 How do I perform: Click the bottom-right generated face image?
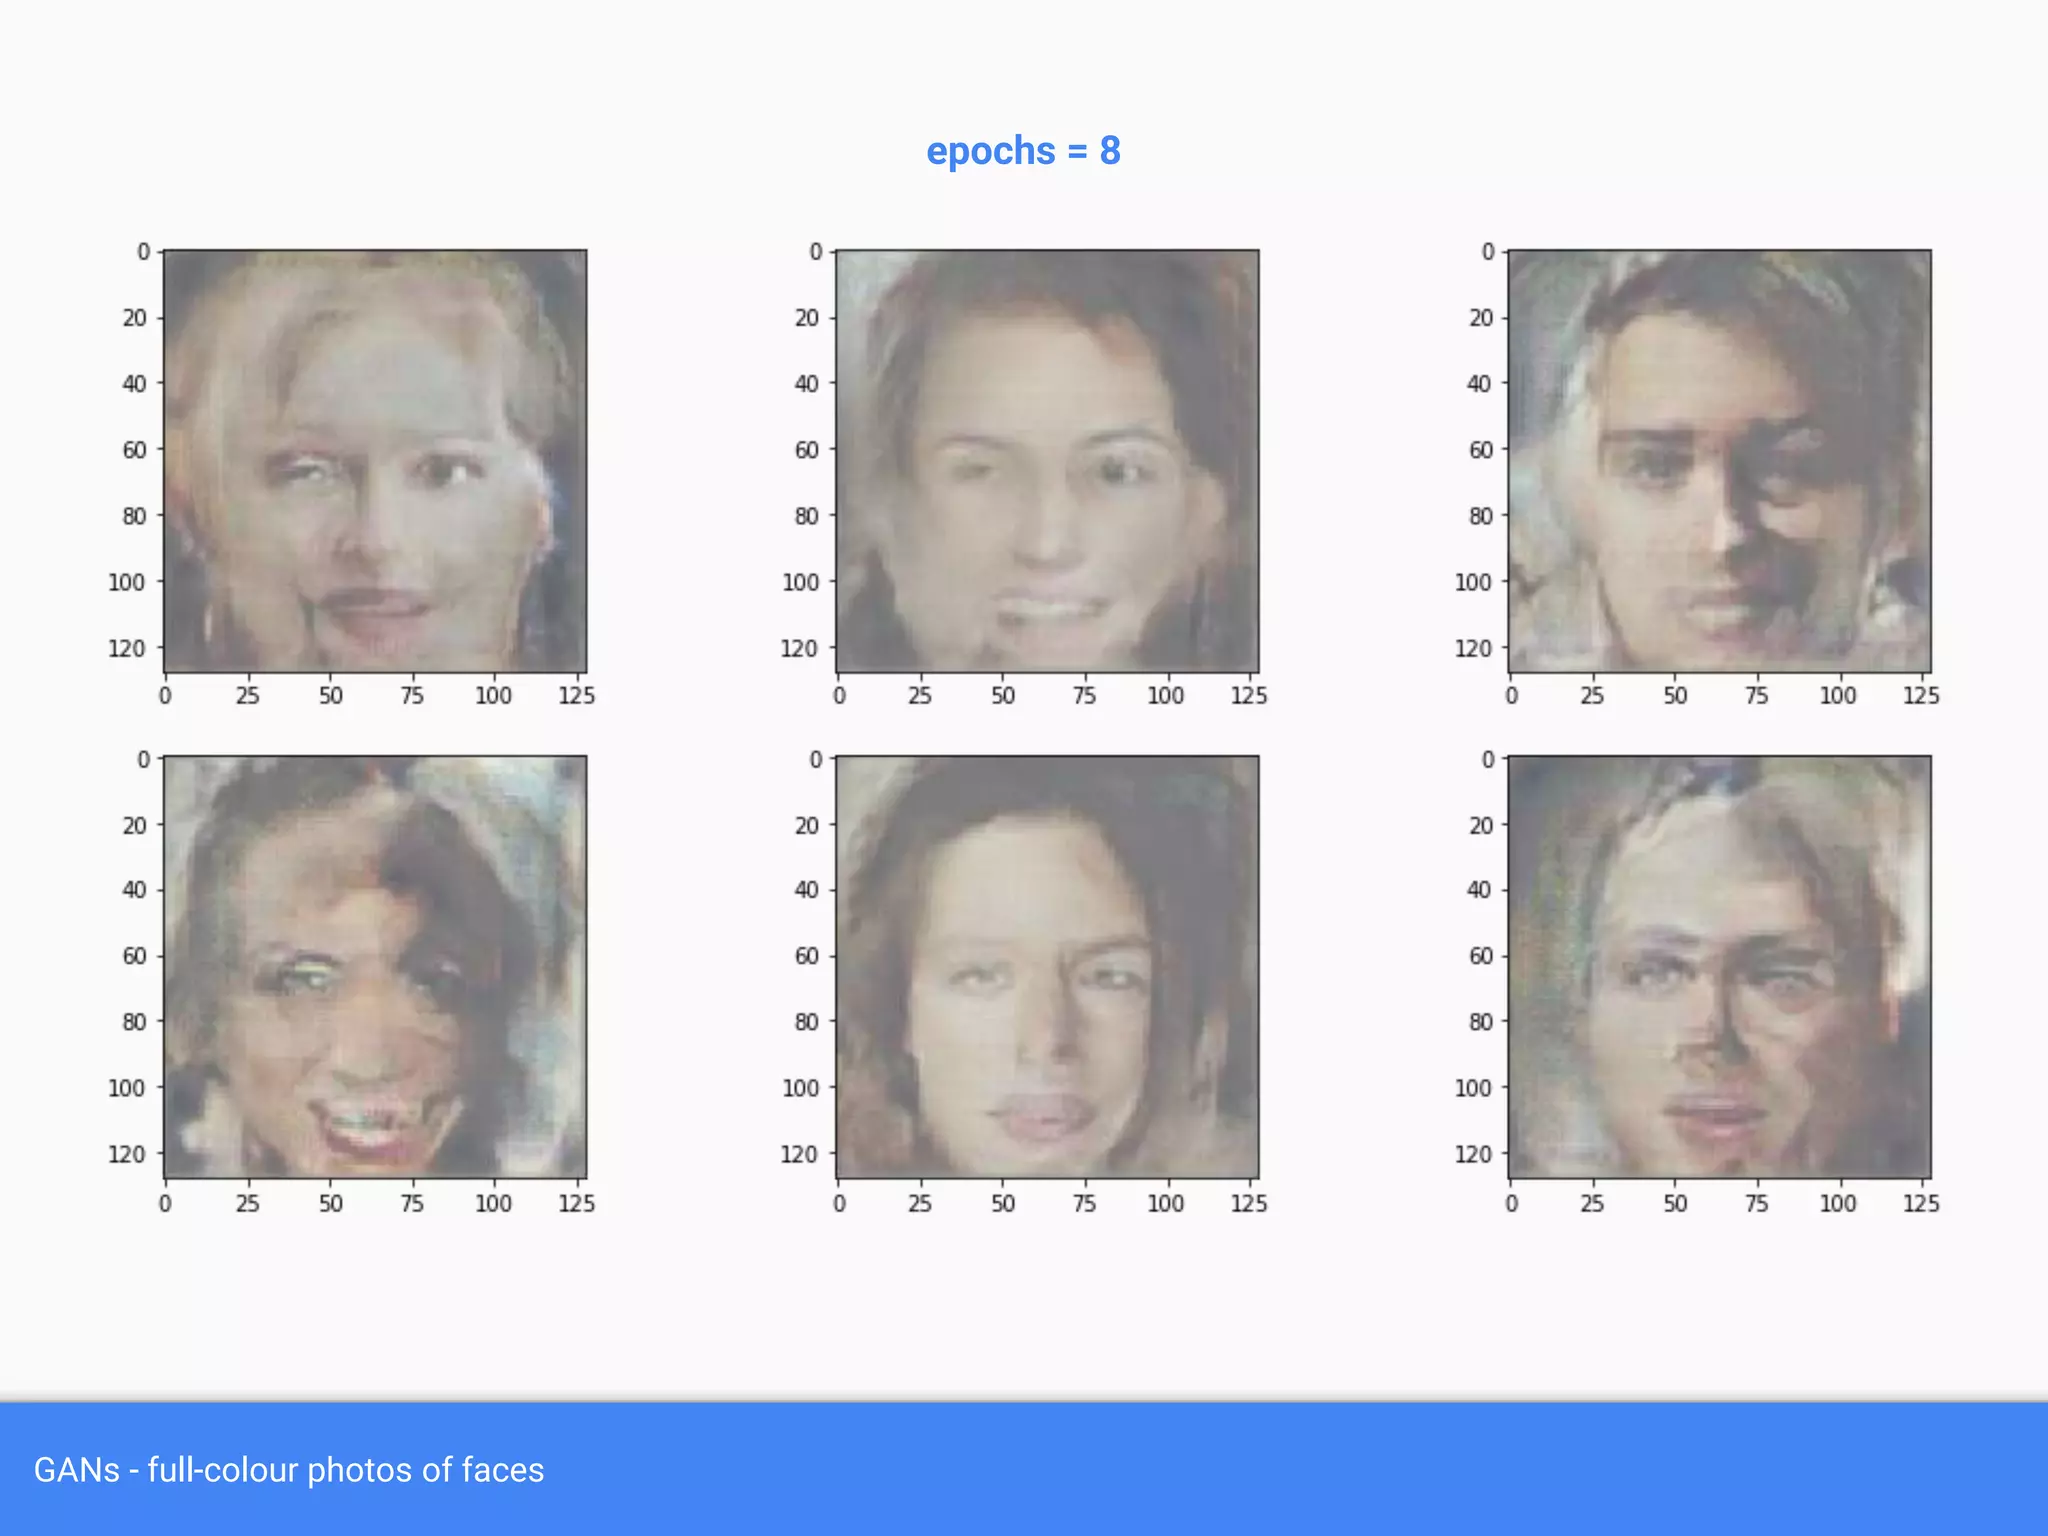(x=1719, y=967)
